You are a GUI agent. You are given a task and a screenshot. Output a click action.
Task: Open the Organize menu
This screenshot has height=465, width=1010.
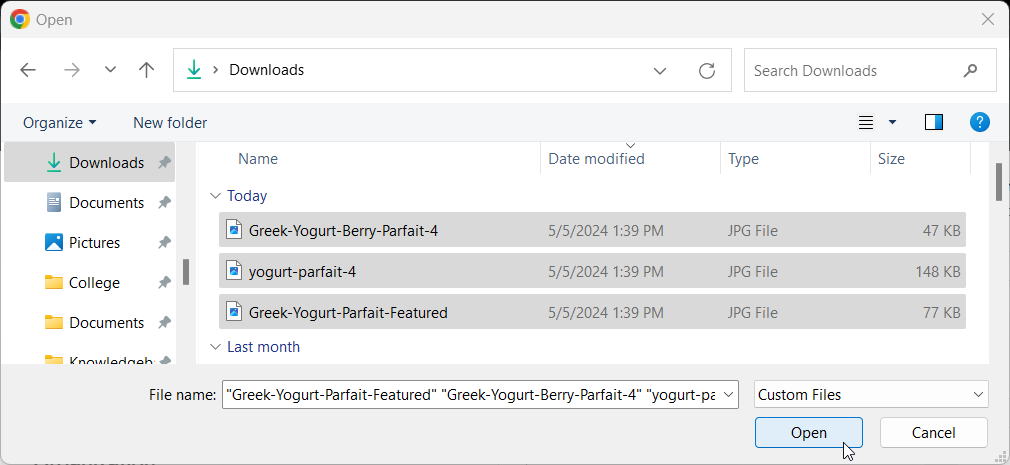pos(60,122)
